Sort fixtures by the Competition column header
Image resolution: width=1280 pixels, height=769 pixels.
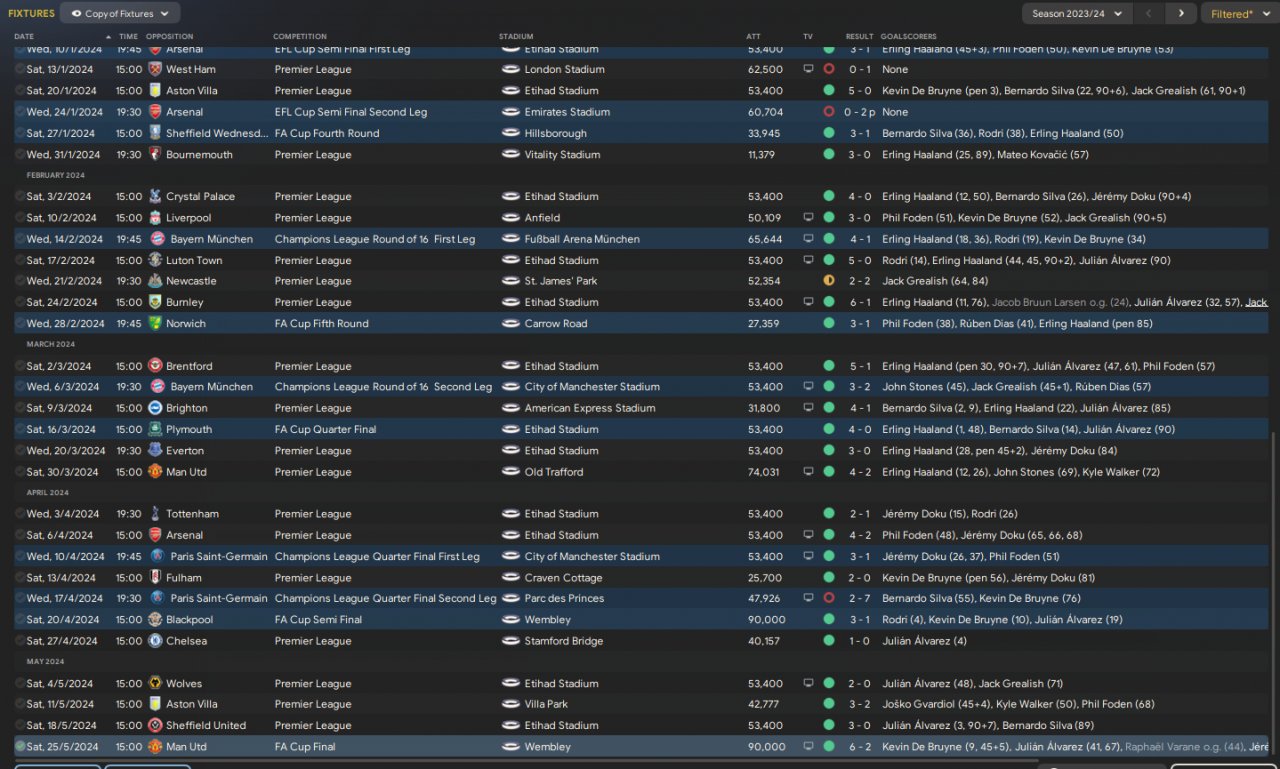point(300,37)
